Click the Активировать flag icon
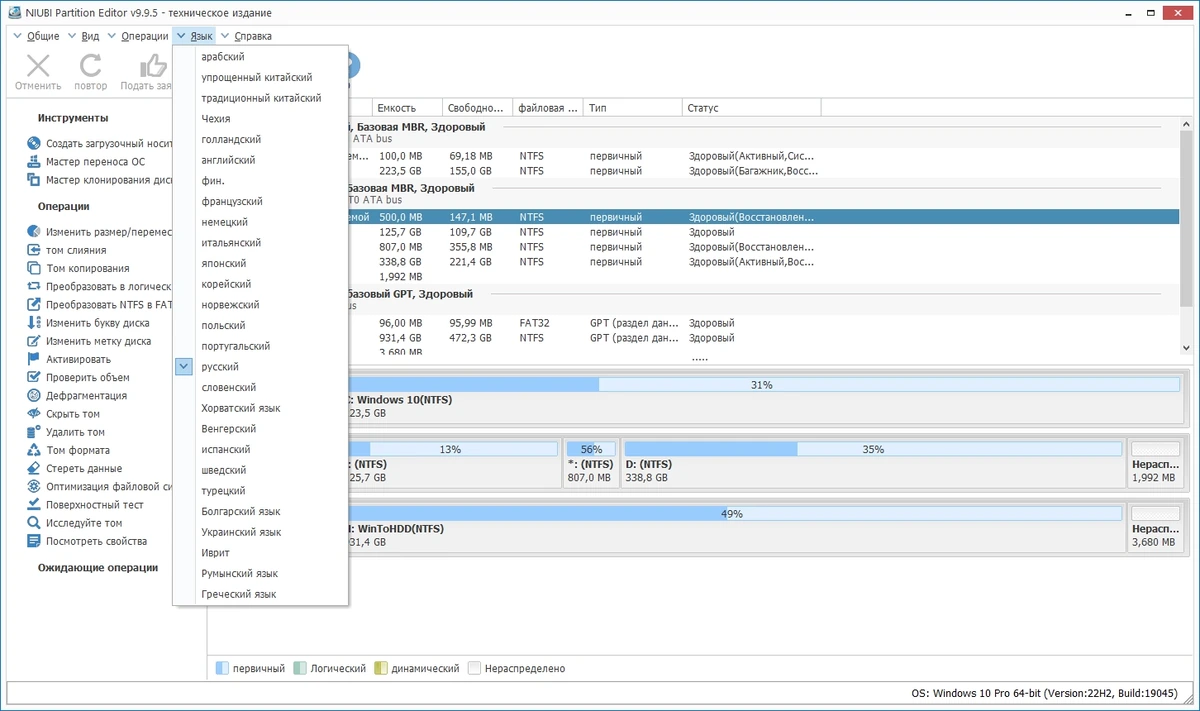Image resolution: width=1200 pixels, height=711 pixels. 34,359
